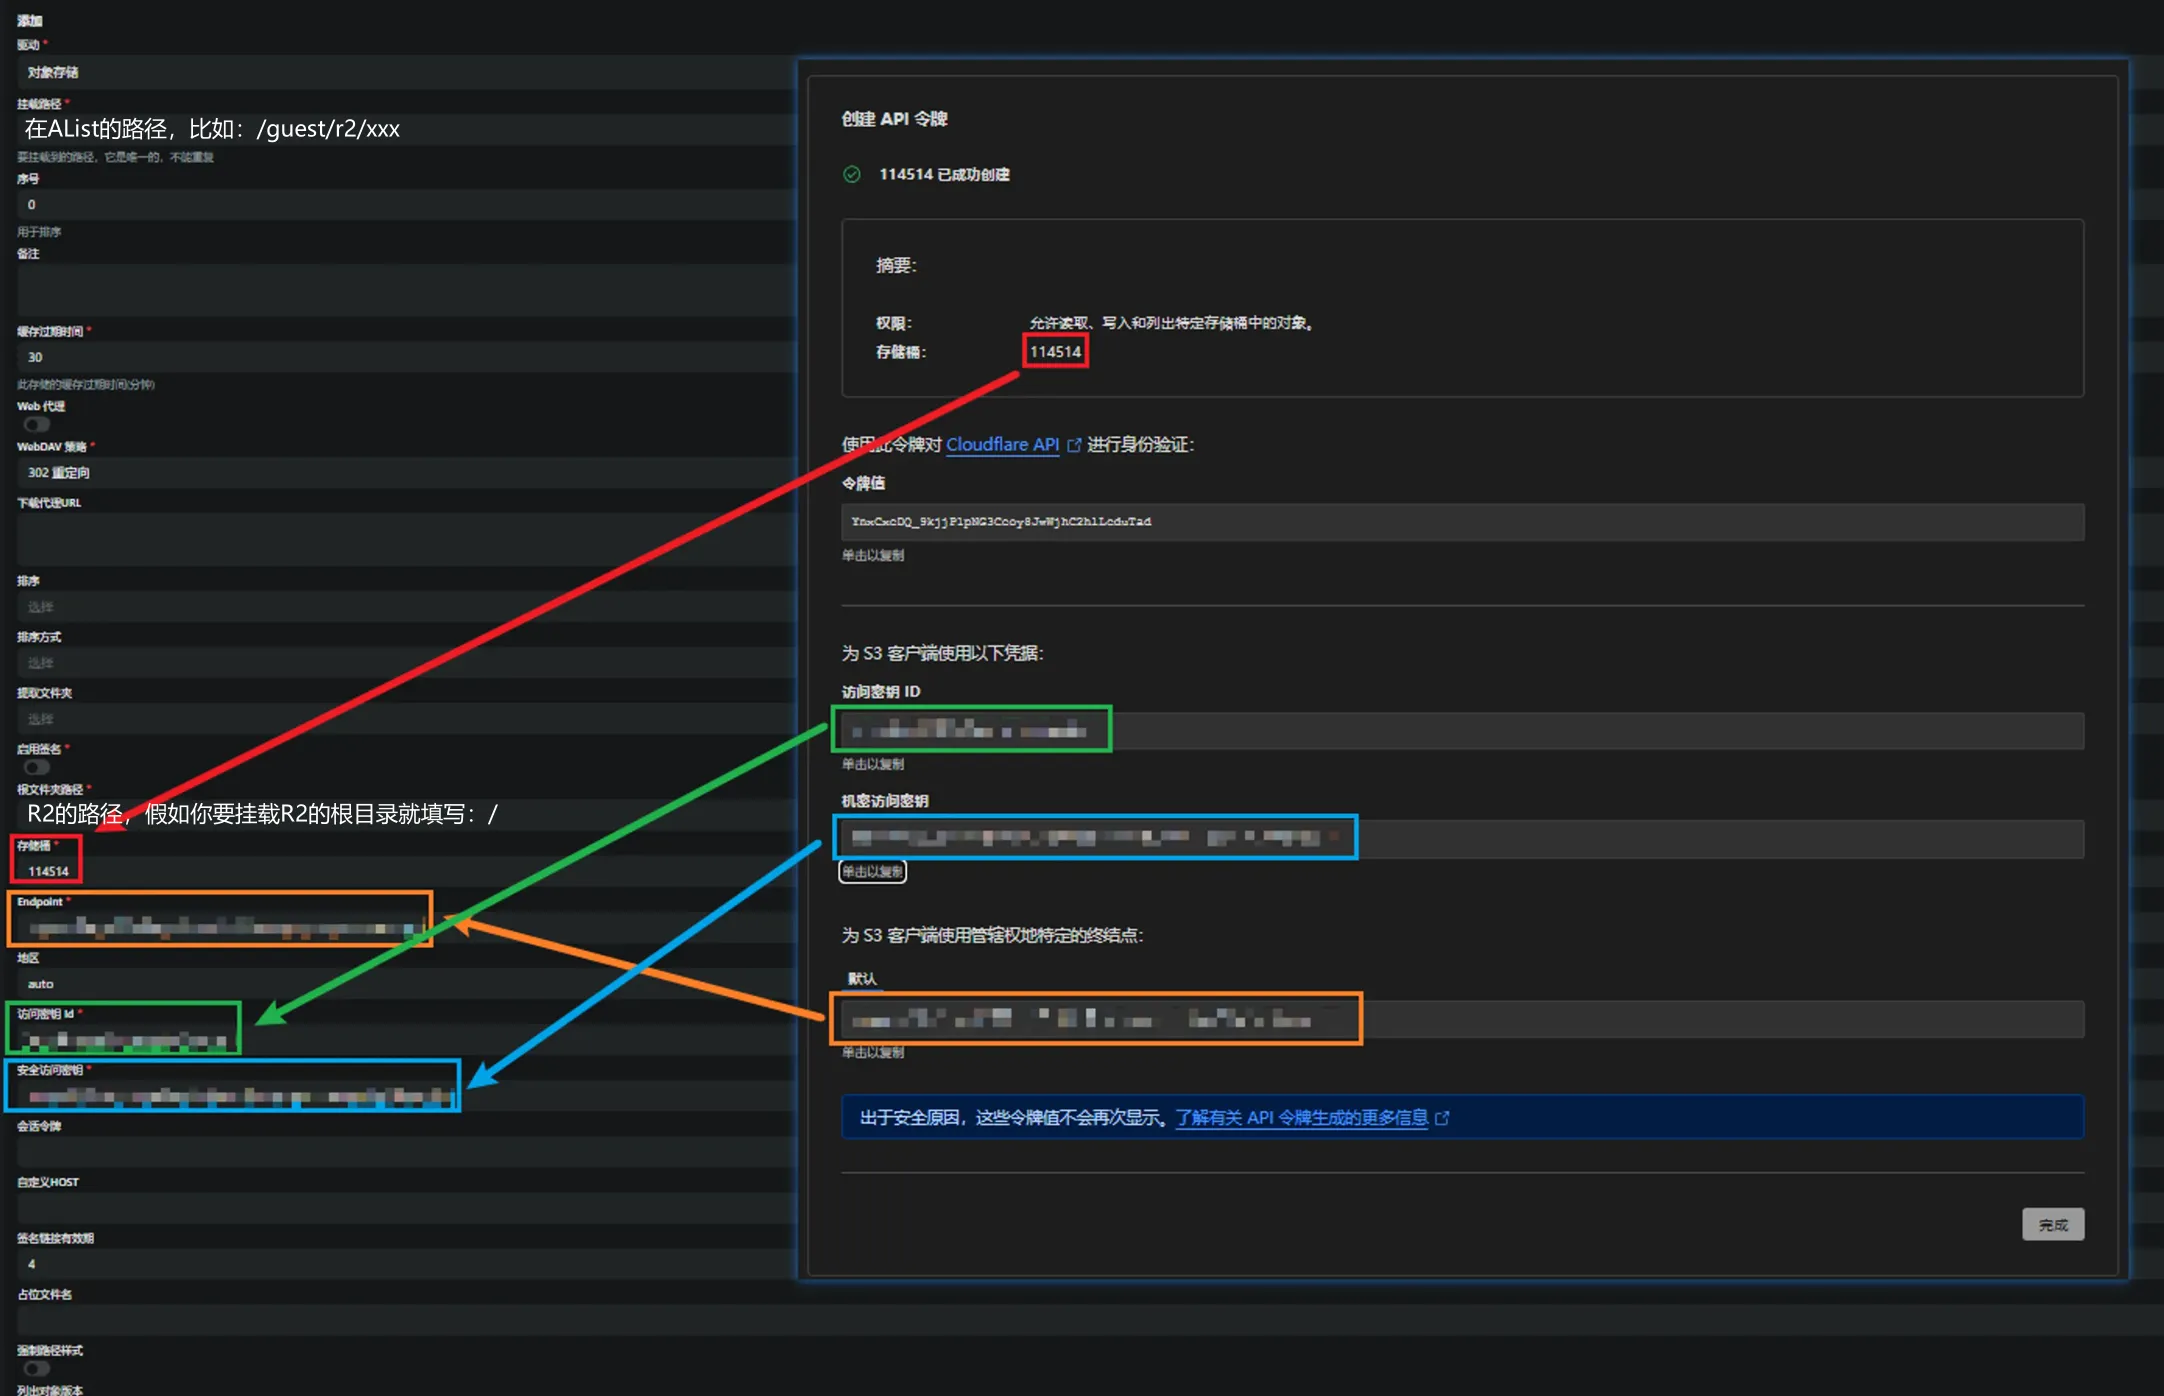Click external link icon after token info link
Image resolution: width=2164 pixels, height=1396 pixels.
1442,1118
